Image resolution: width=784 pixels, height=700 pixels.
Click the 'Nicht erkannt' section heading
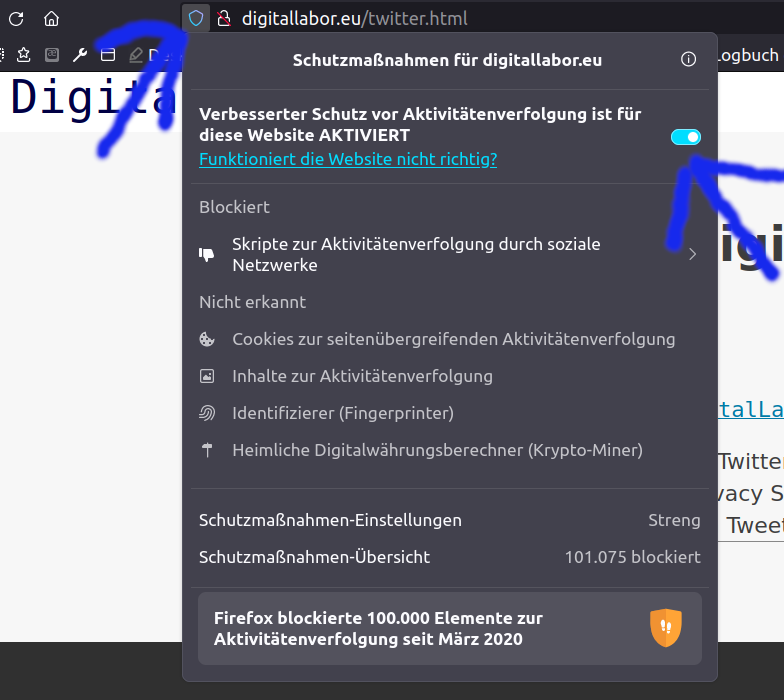point(252,302)
